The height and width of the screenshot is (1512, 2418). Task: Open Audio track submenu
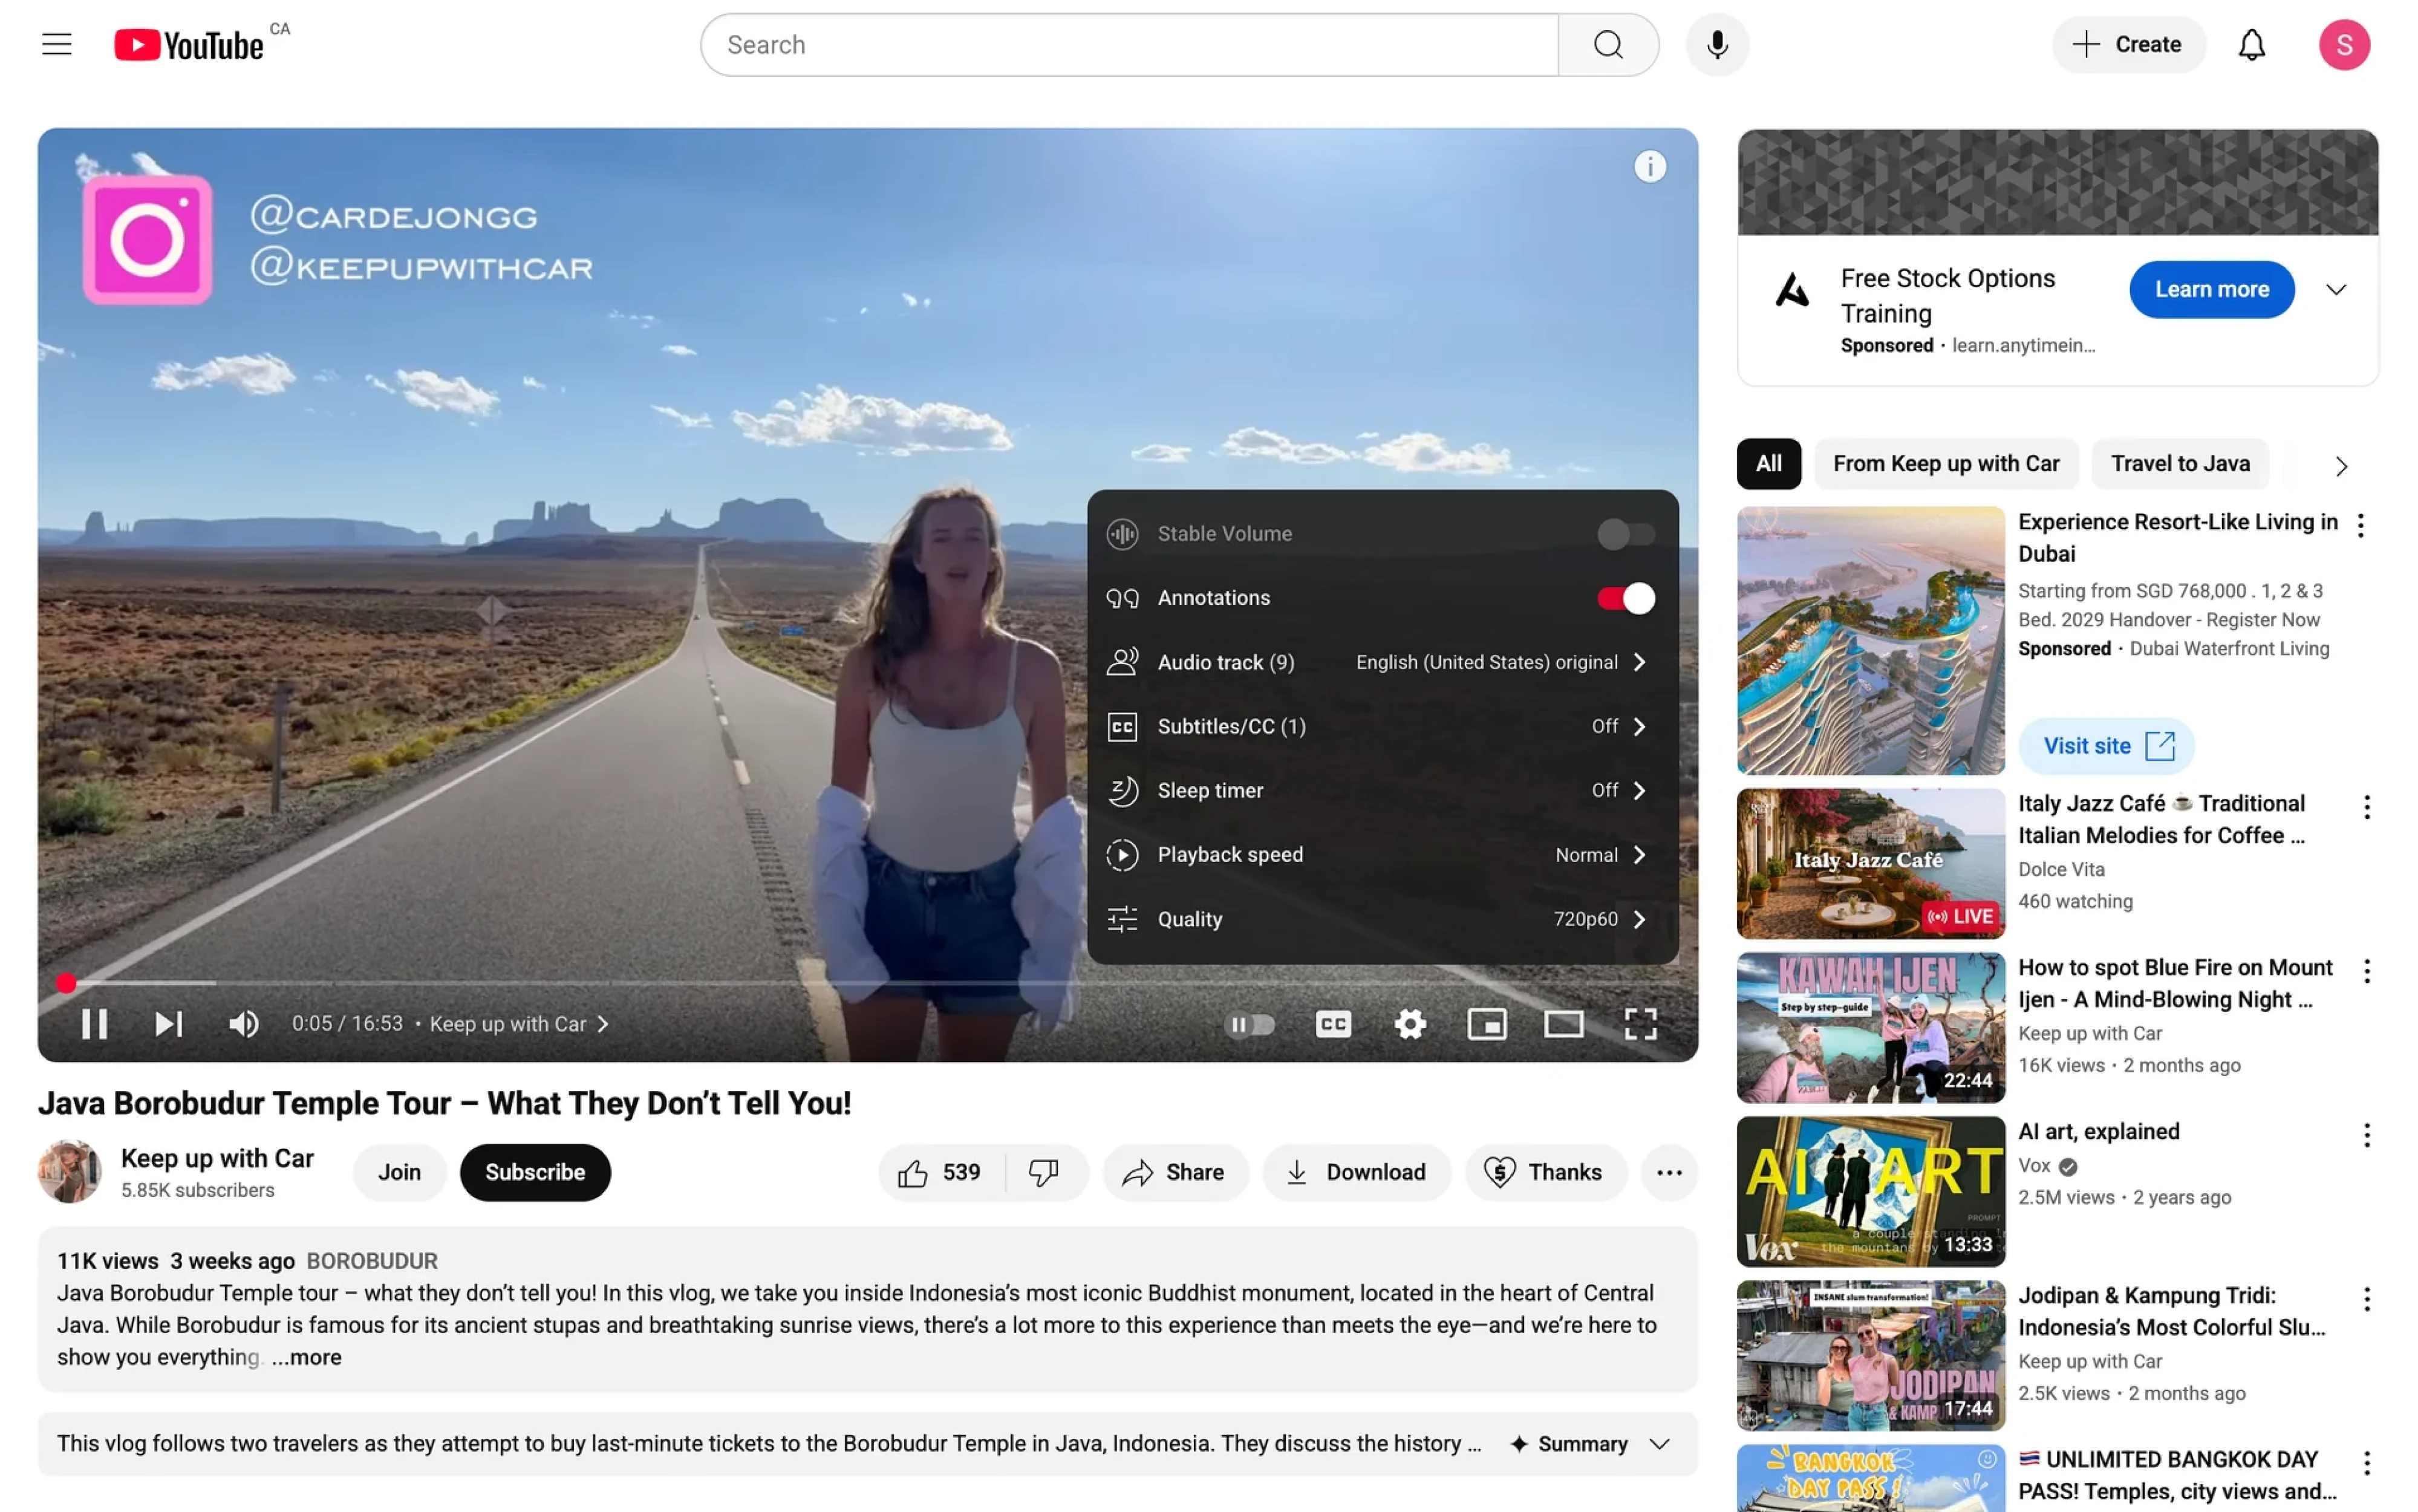click(x=1382, y=662)
